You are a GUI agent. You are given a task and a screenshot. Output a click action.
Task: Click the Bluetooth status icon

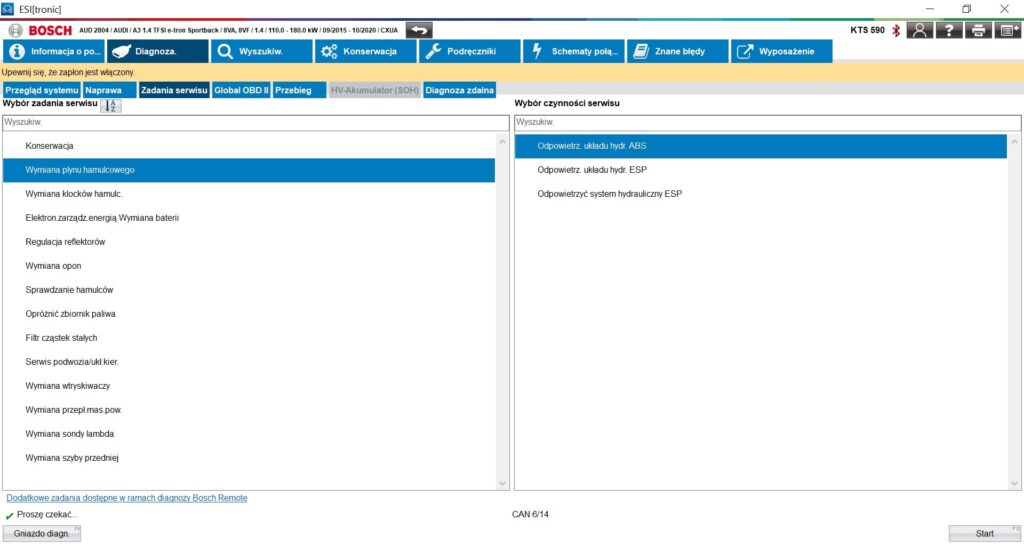click(896, 30)
